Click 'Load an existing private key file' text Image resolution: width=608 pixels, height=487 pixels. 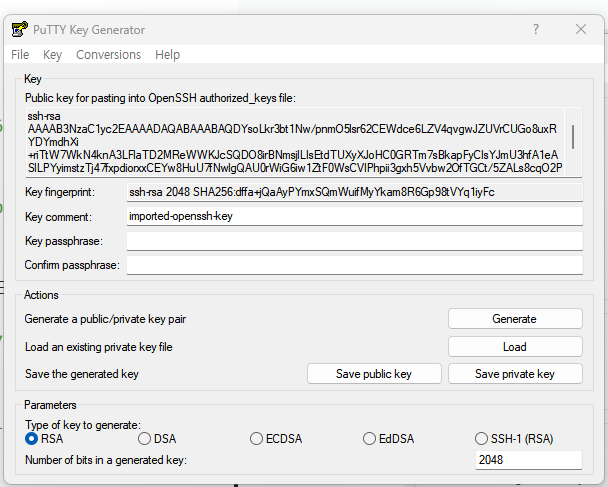98,347
